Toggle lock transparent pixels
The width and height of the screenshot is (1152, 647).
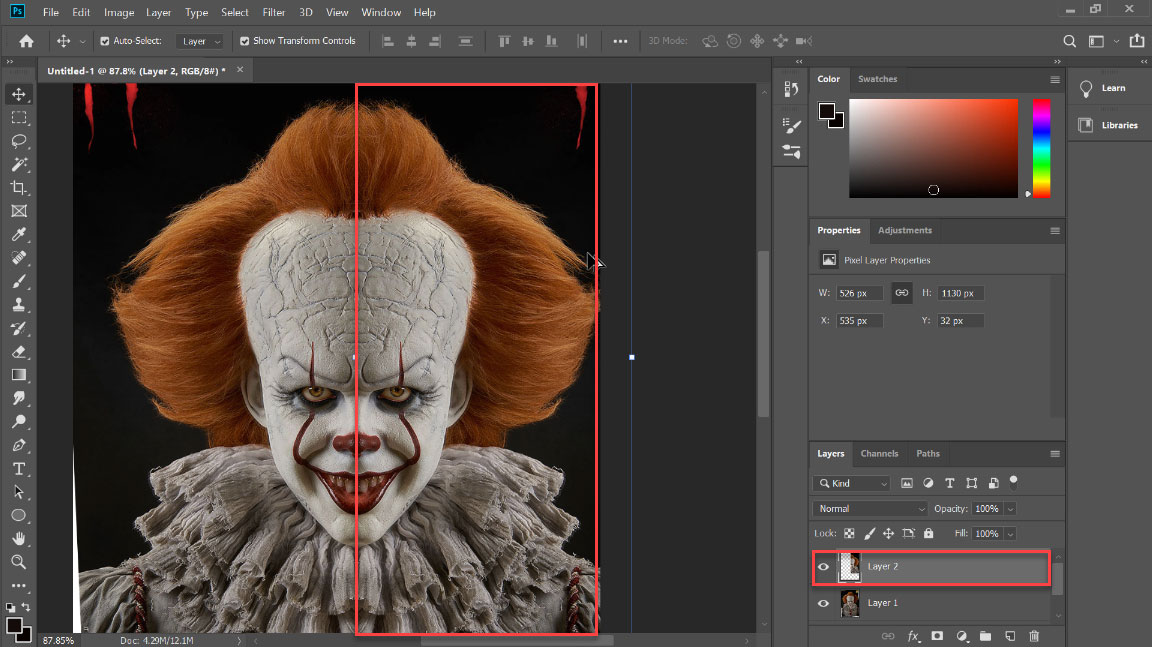pyautogui.click(x=849, y=534)
